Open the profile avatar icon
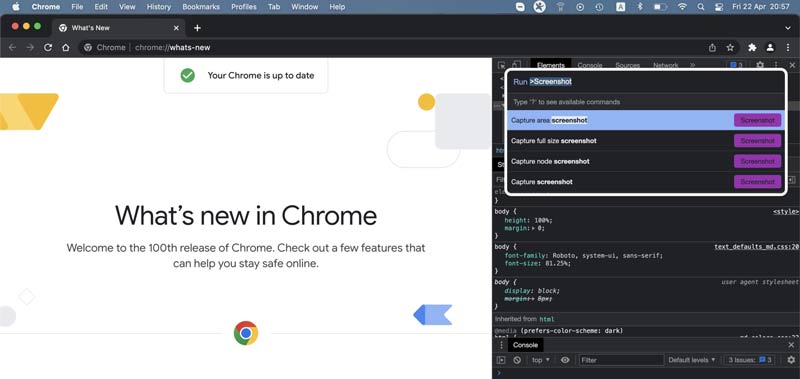800x379 pixels. (770, 47)
